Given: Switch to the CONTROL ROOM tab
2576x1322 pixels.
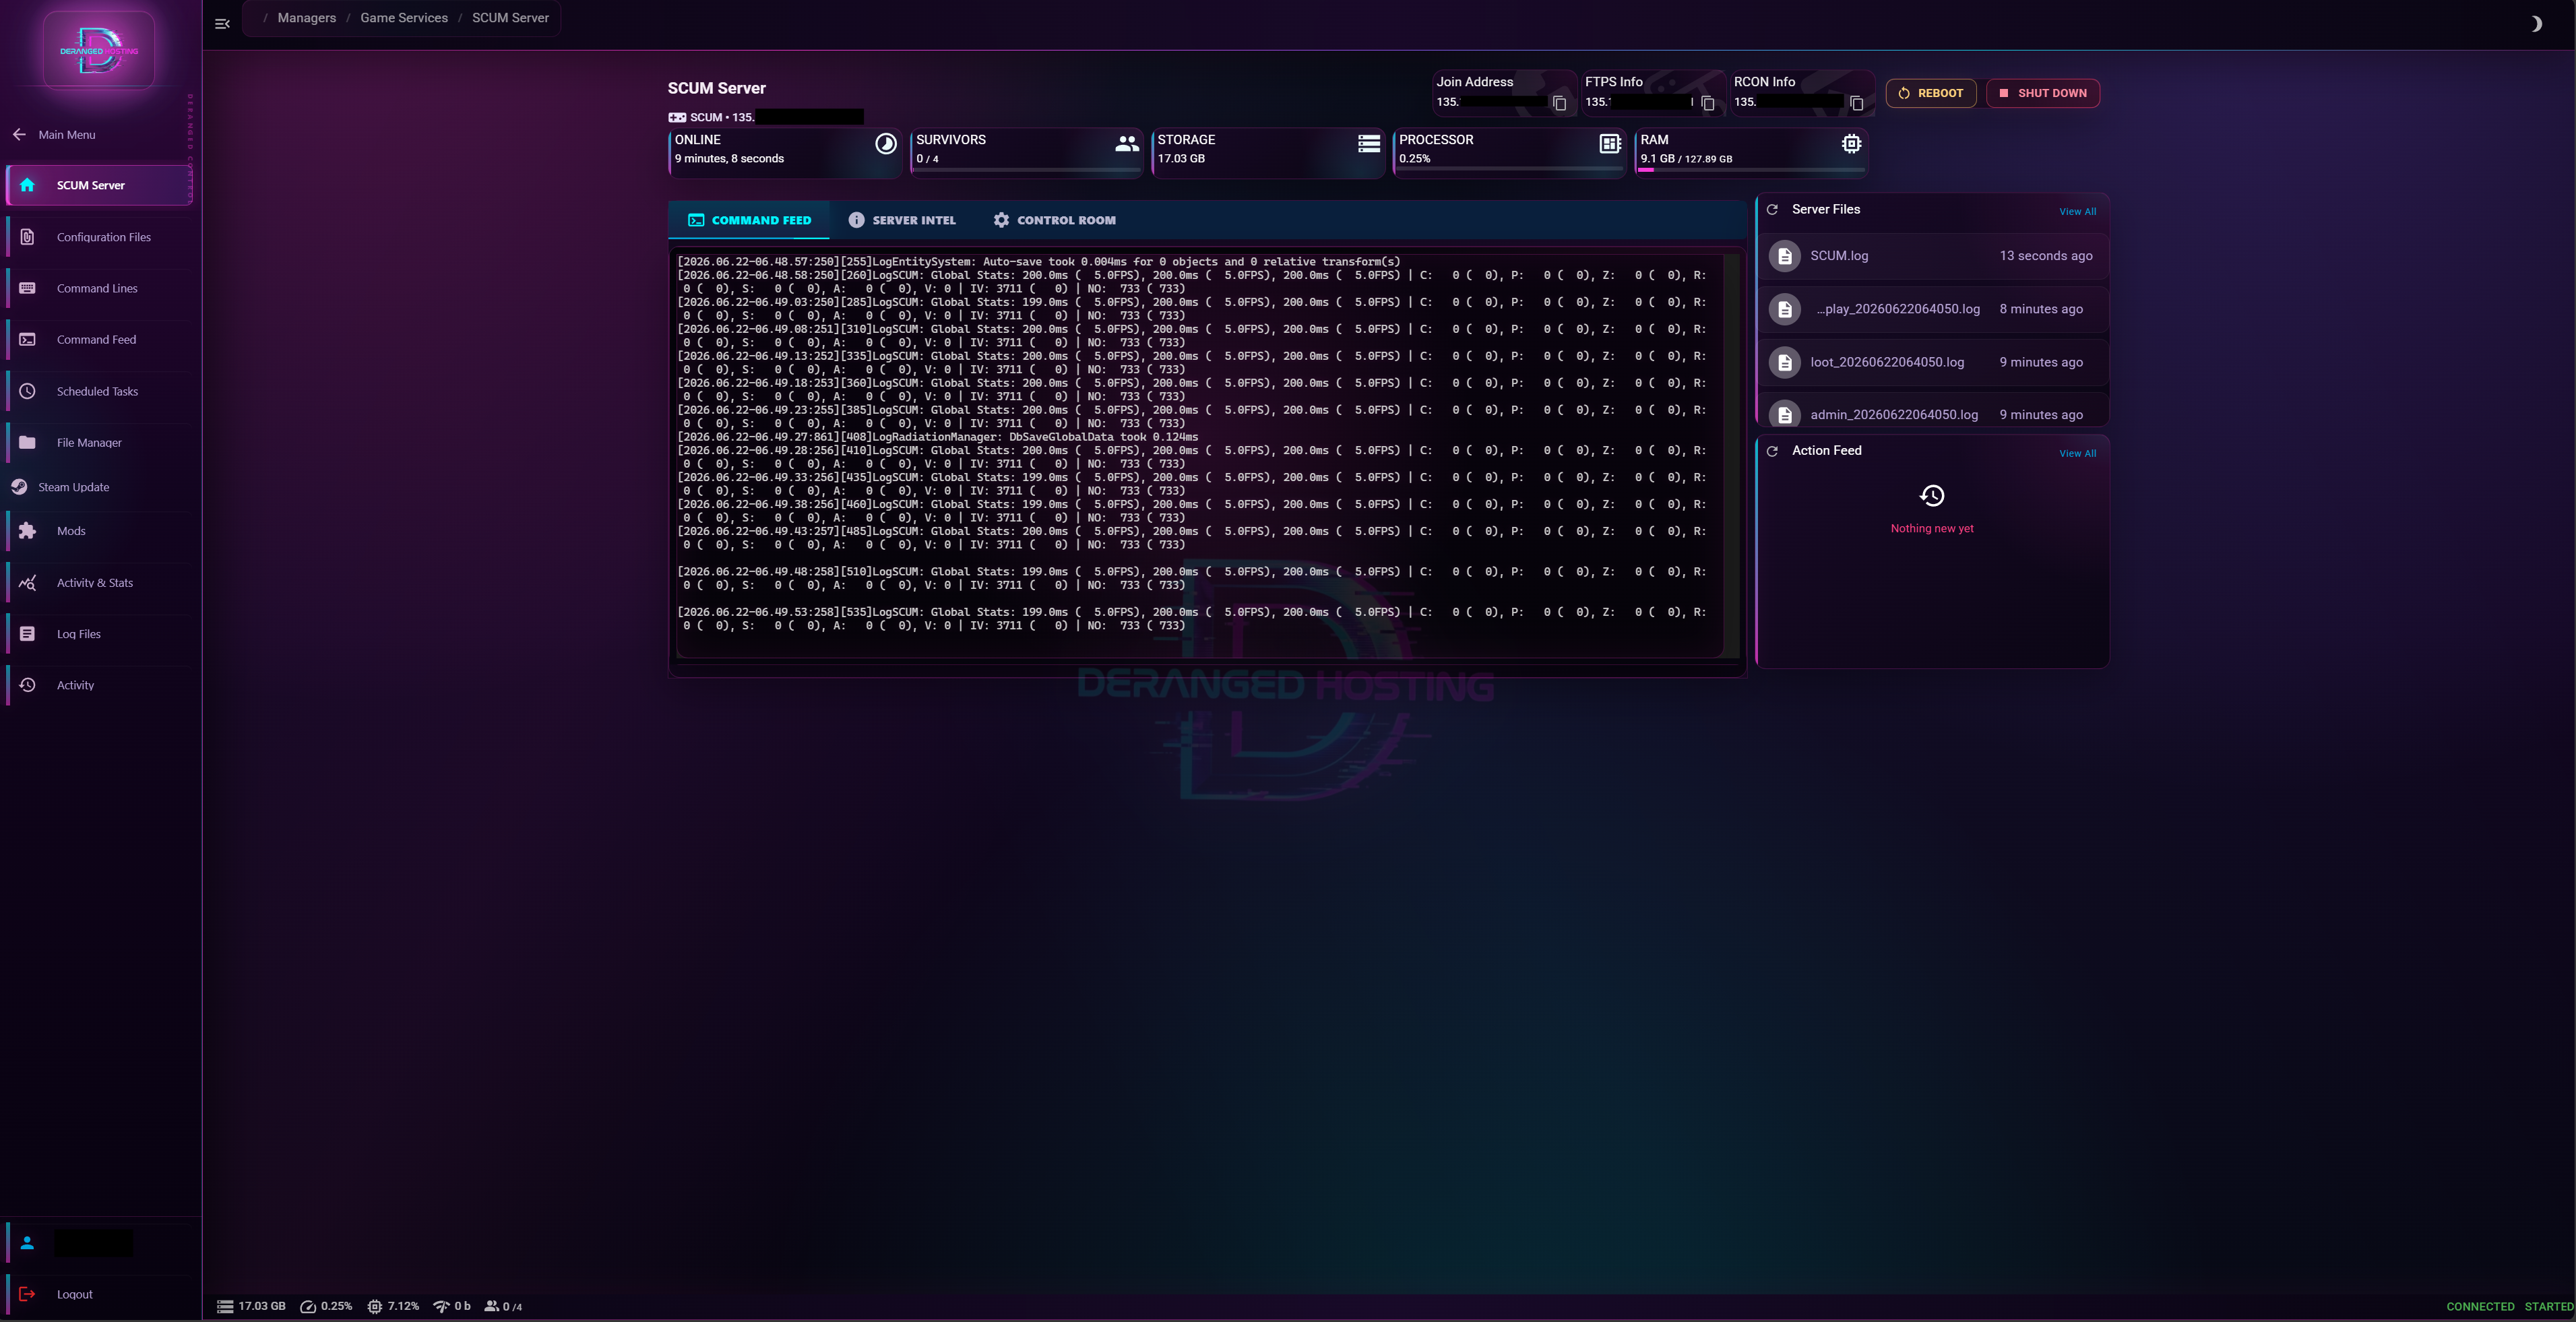Looking at the screenshot, I should coord(1054,220).
